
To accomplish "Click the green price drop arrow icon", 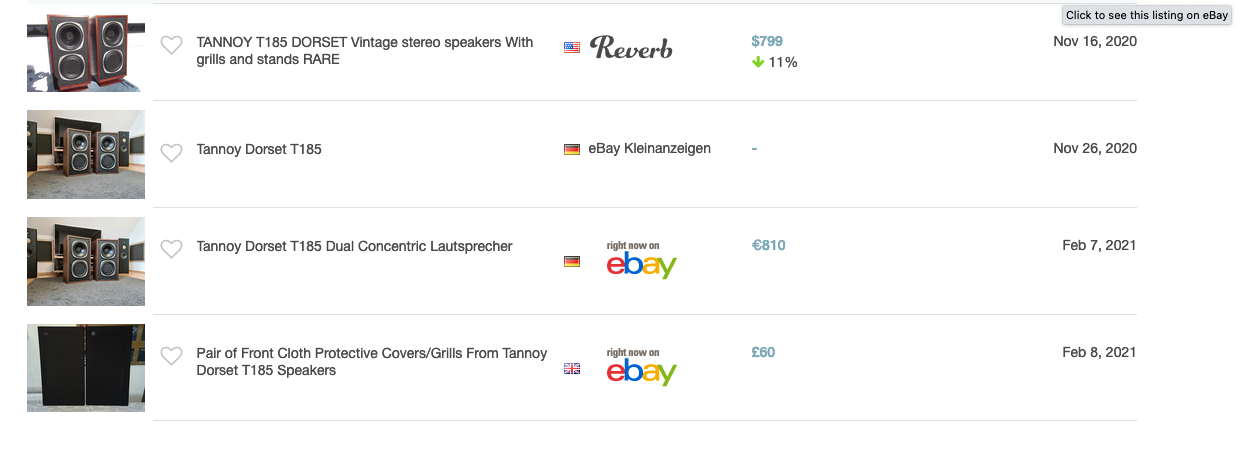I will point(758,62).
